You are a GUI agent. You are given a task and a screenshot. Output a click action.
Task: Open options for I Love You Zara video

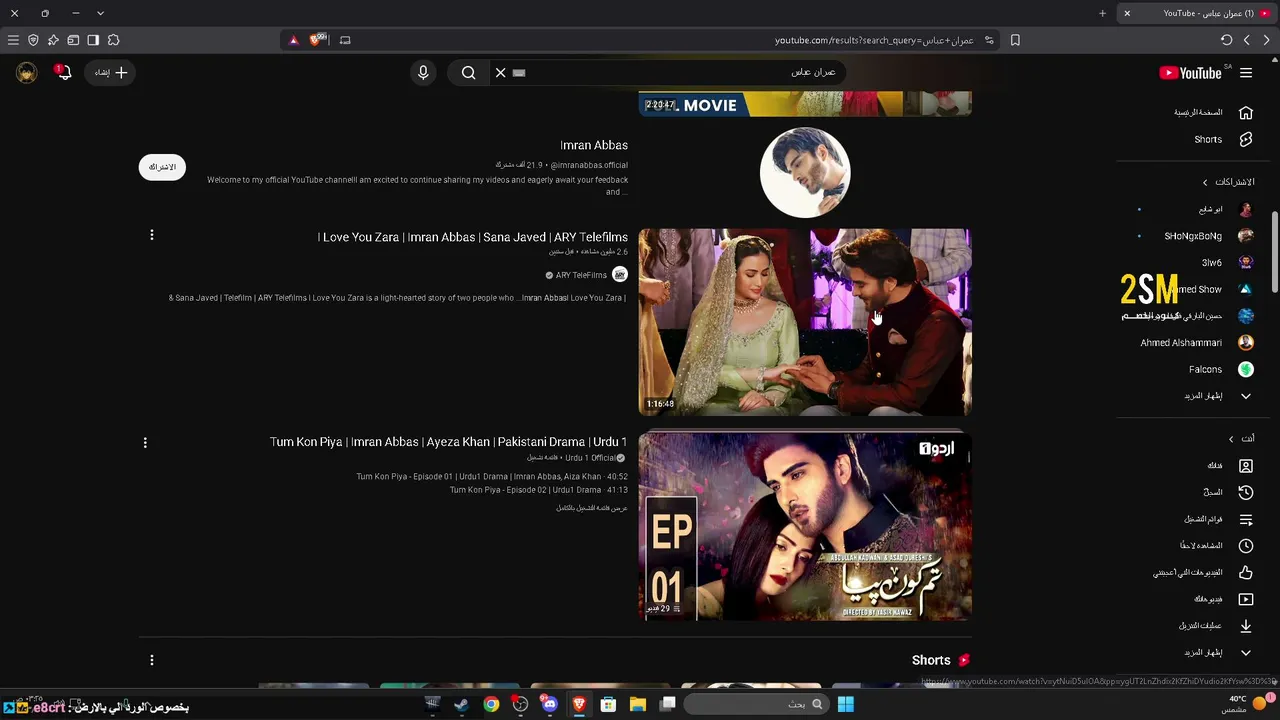[152, 235]
